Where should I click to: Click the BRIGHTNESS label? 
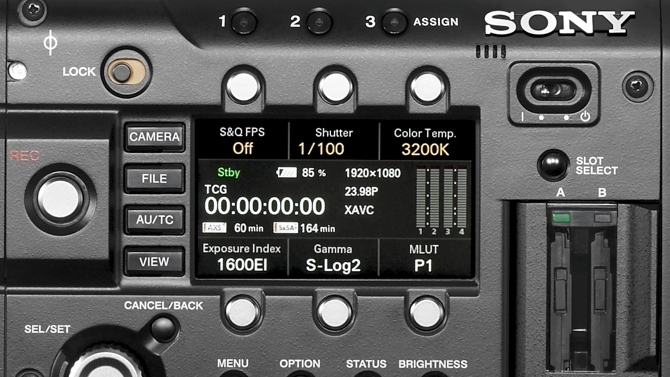[x=433, y=364]
